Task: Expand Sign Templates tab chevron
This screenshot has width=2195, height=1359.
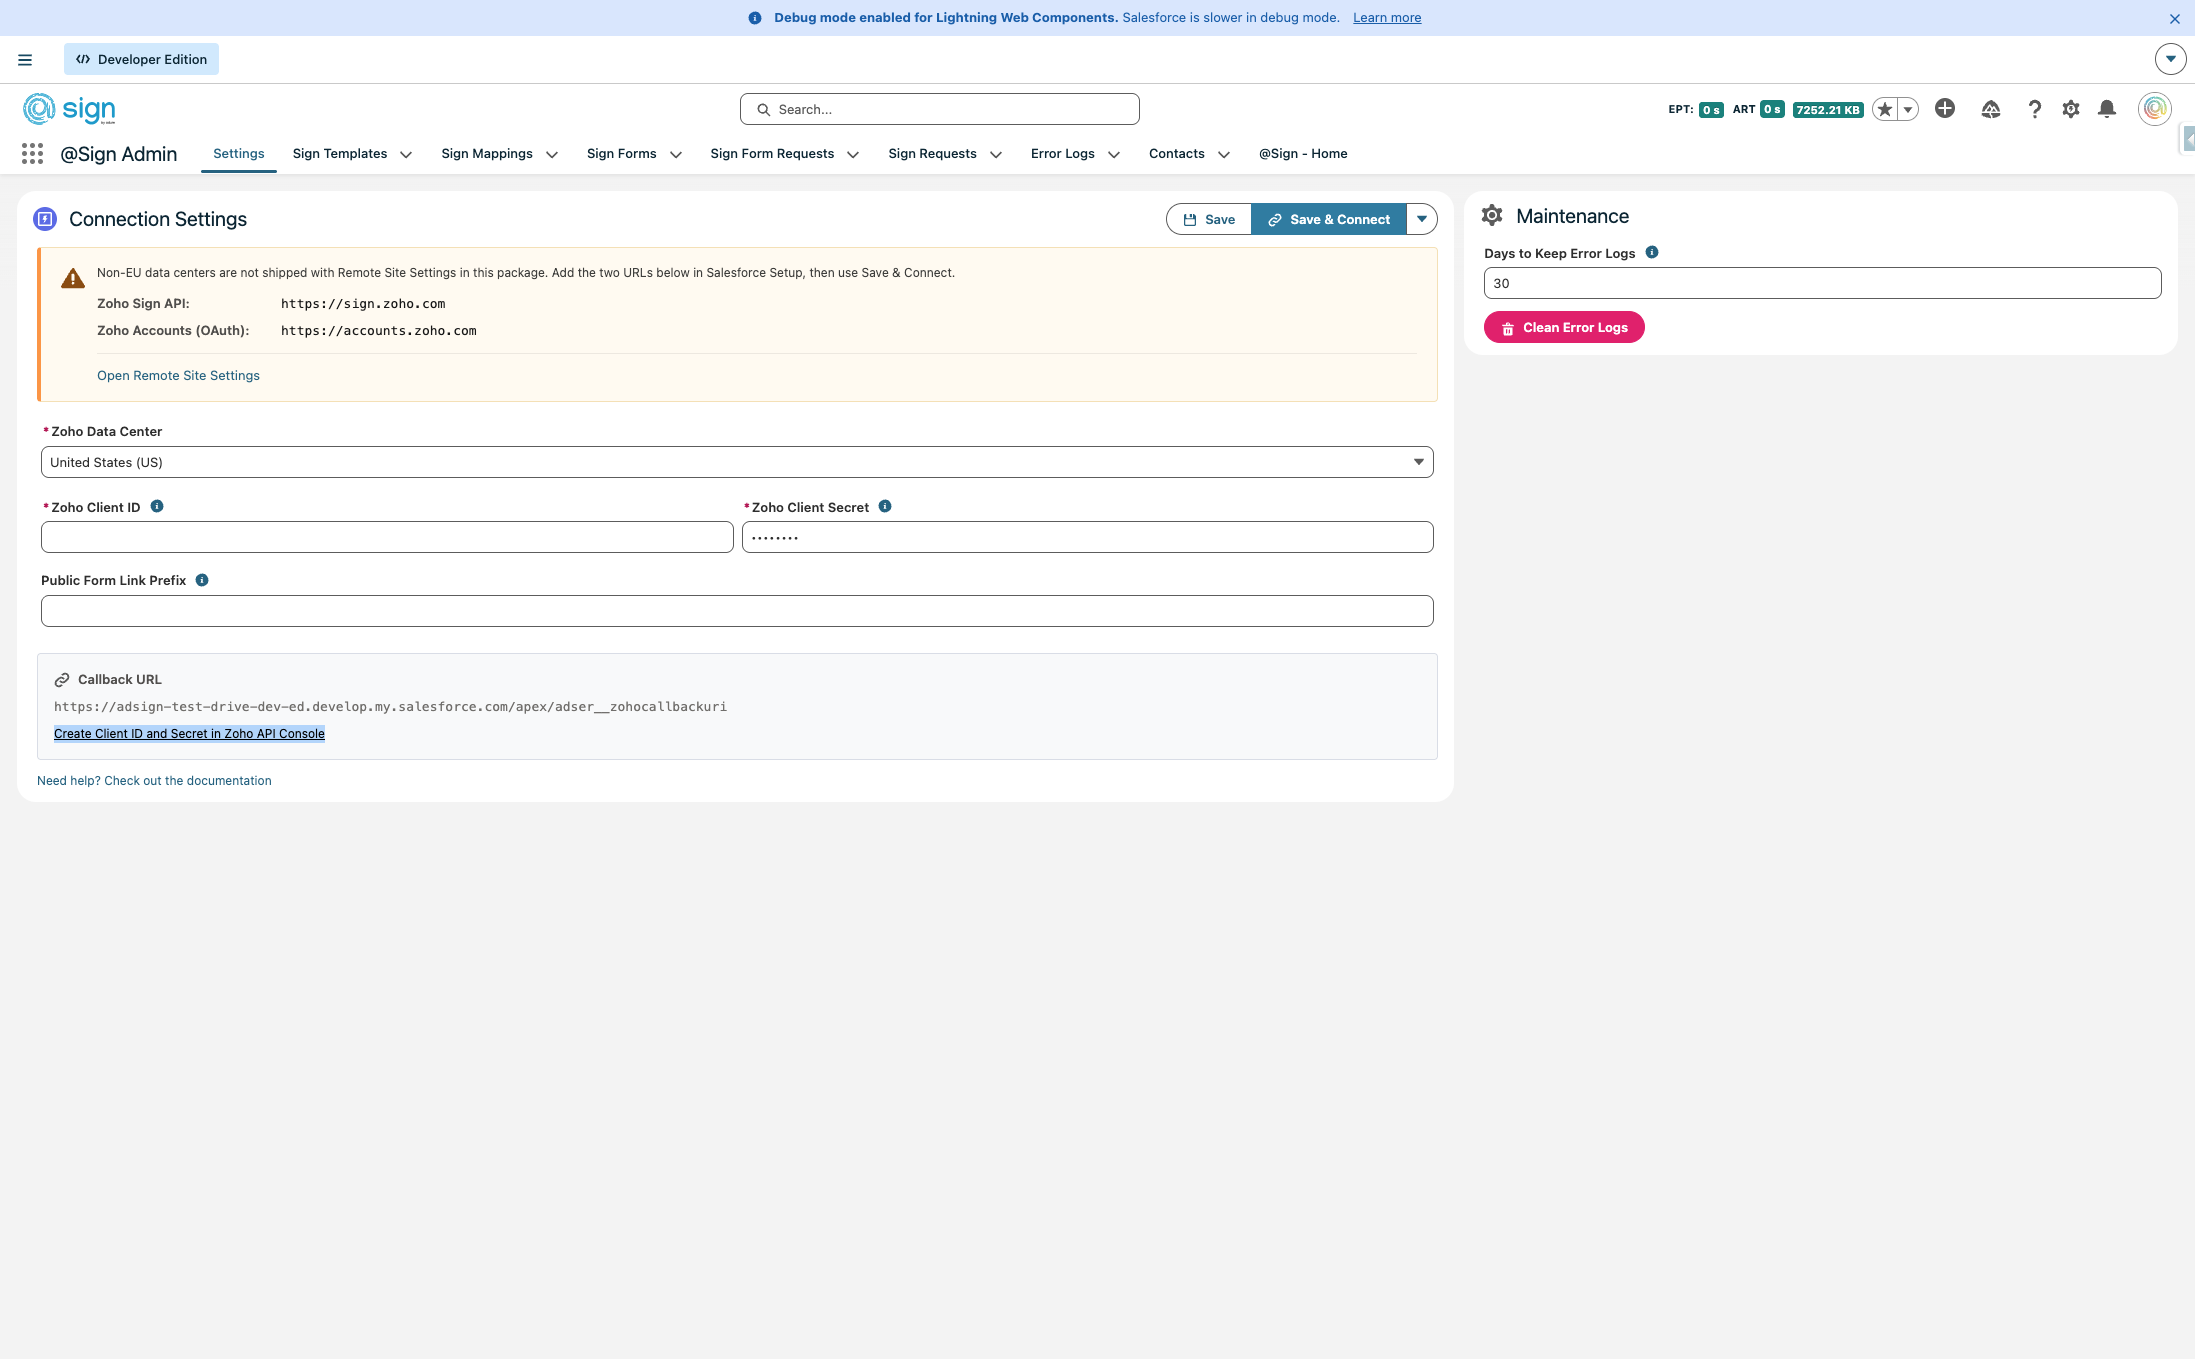Action: (406, 155)
